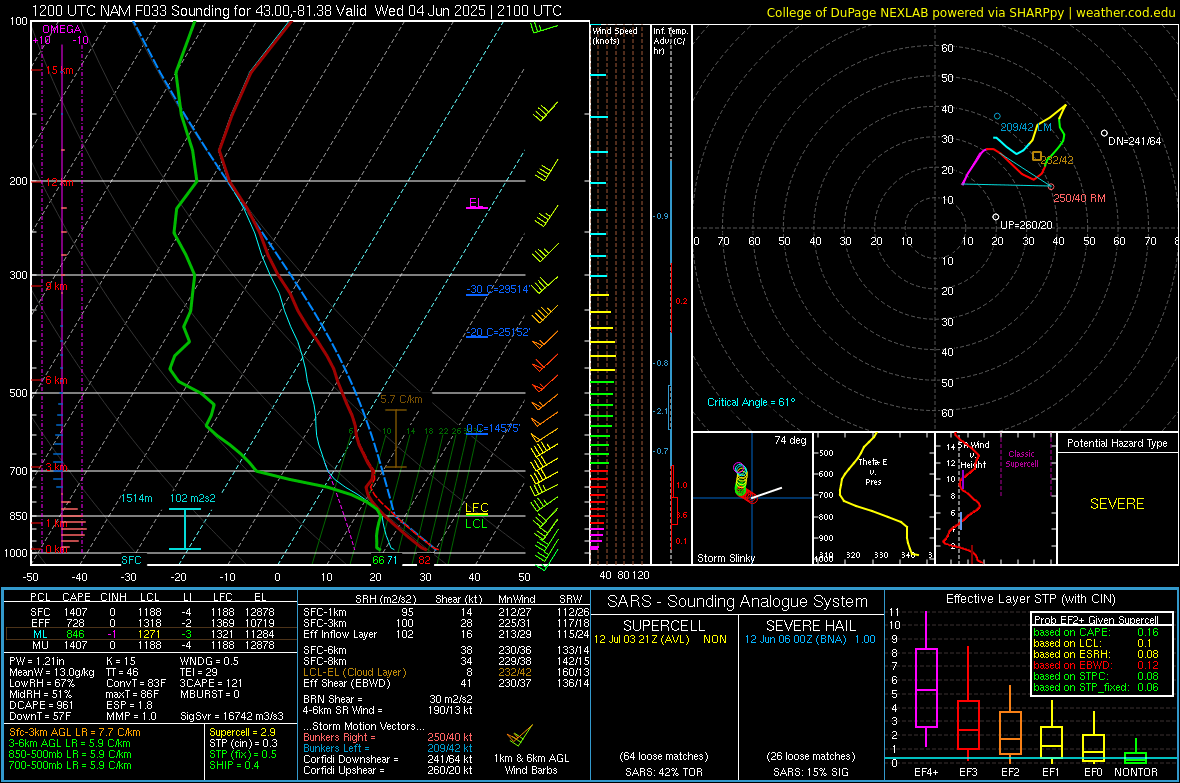Screen dimensions: 1180x783
Task: Click the SARS: 42% TOR text
Action: (x=662, y=772)
